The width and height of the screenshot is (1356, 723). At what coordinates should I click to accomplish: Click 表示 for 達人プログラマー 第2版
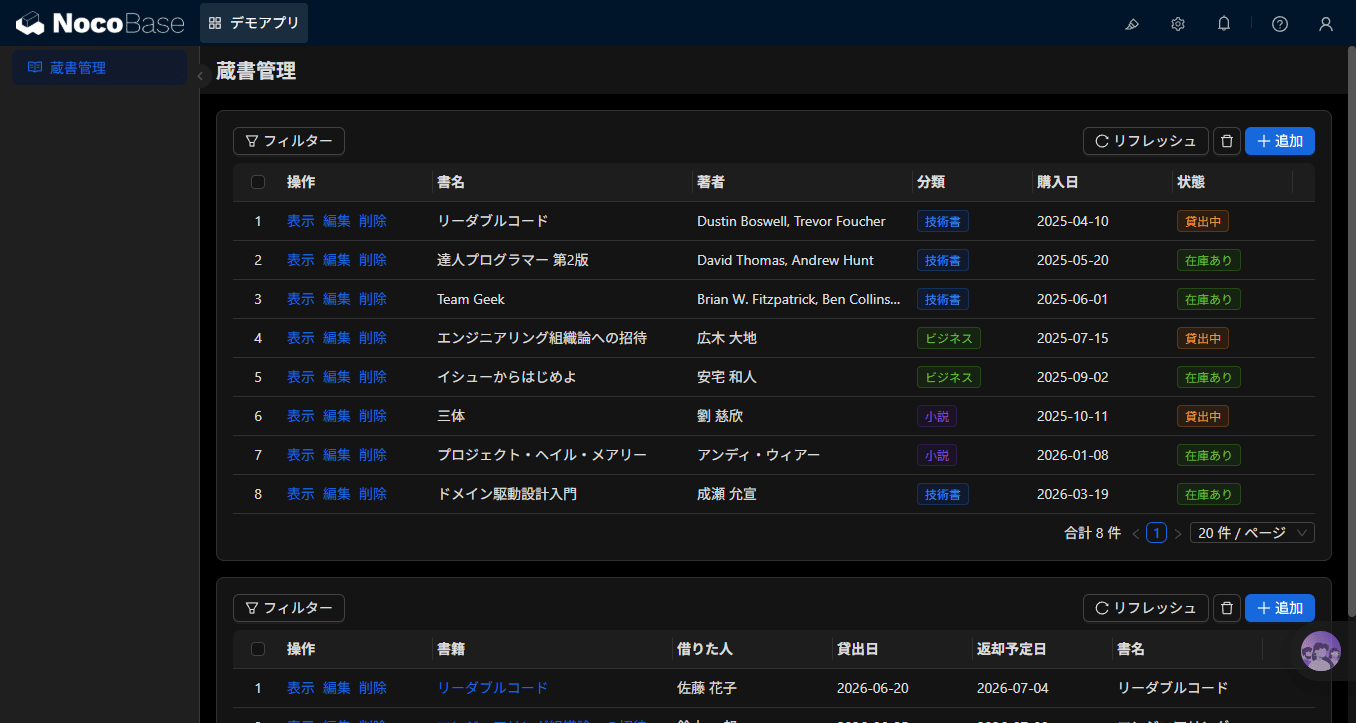301,260
